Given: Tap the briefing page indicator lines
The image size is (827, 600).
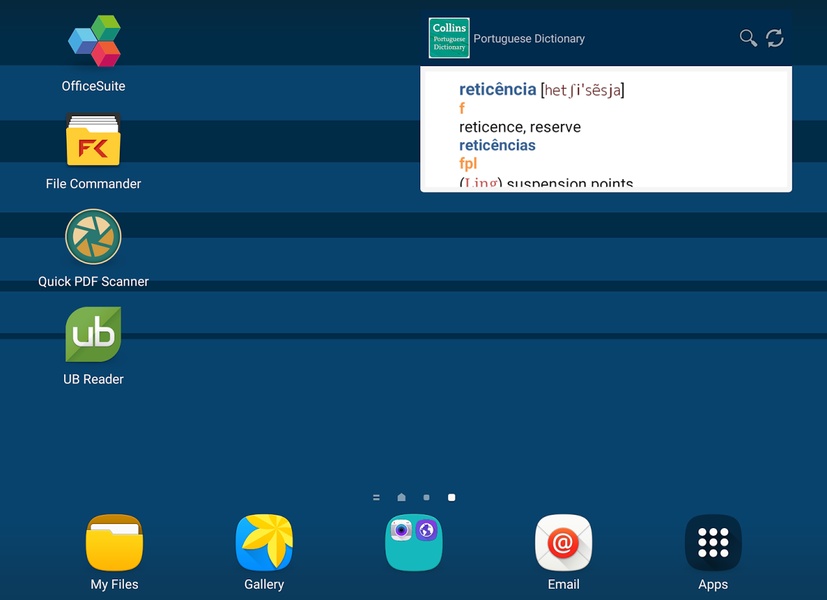Looking at the screenshot, I should pos(376,497).
